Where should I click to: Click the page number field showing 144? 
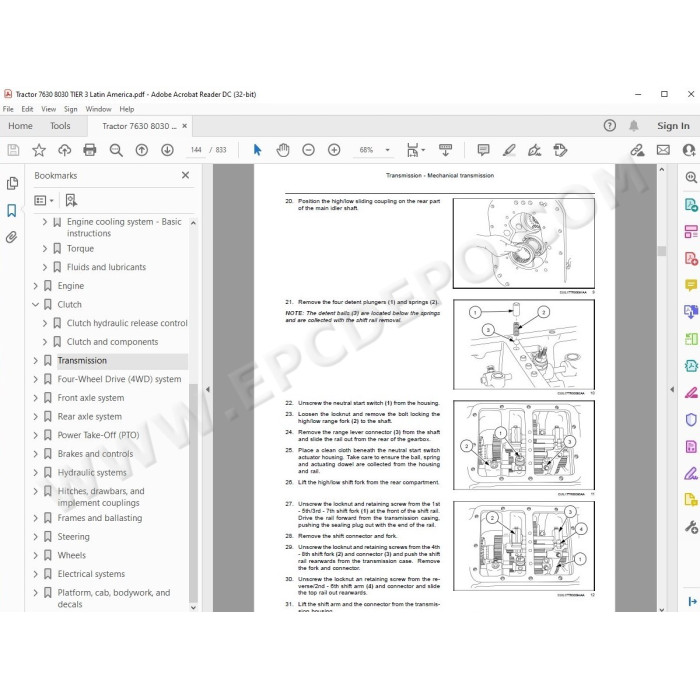pos(196,150)
